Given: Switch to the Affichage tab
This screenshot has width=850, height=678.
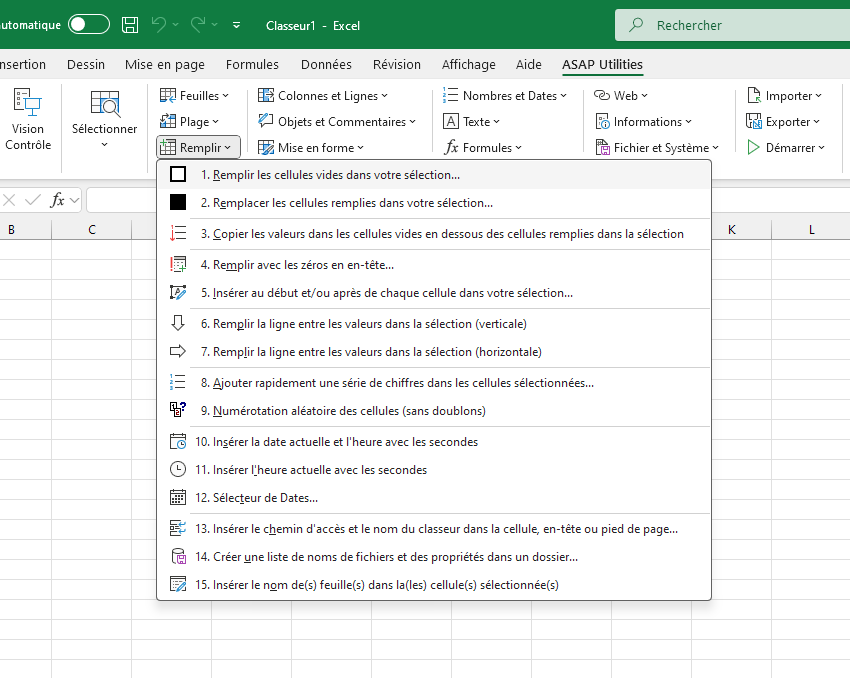Looking at the screenshot, I should pos(468,64).
